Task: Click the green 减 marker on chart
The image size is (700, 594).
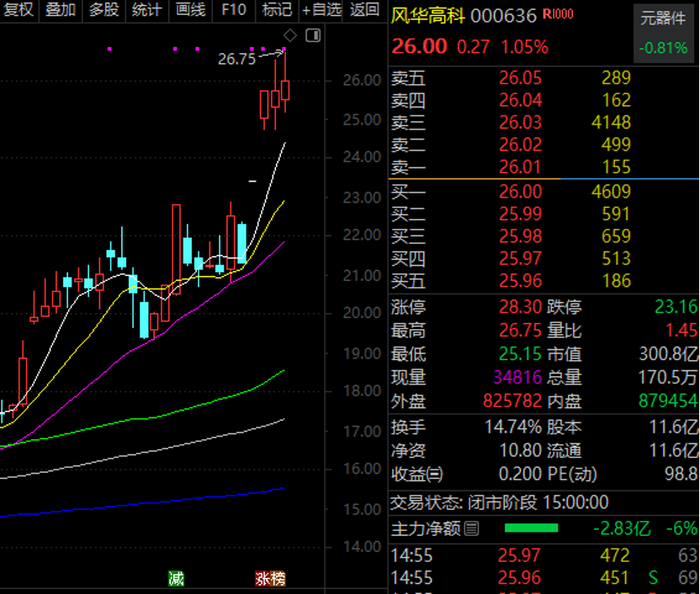Action: [x=176, y=578]
